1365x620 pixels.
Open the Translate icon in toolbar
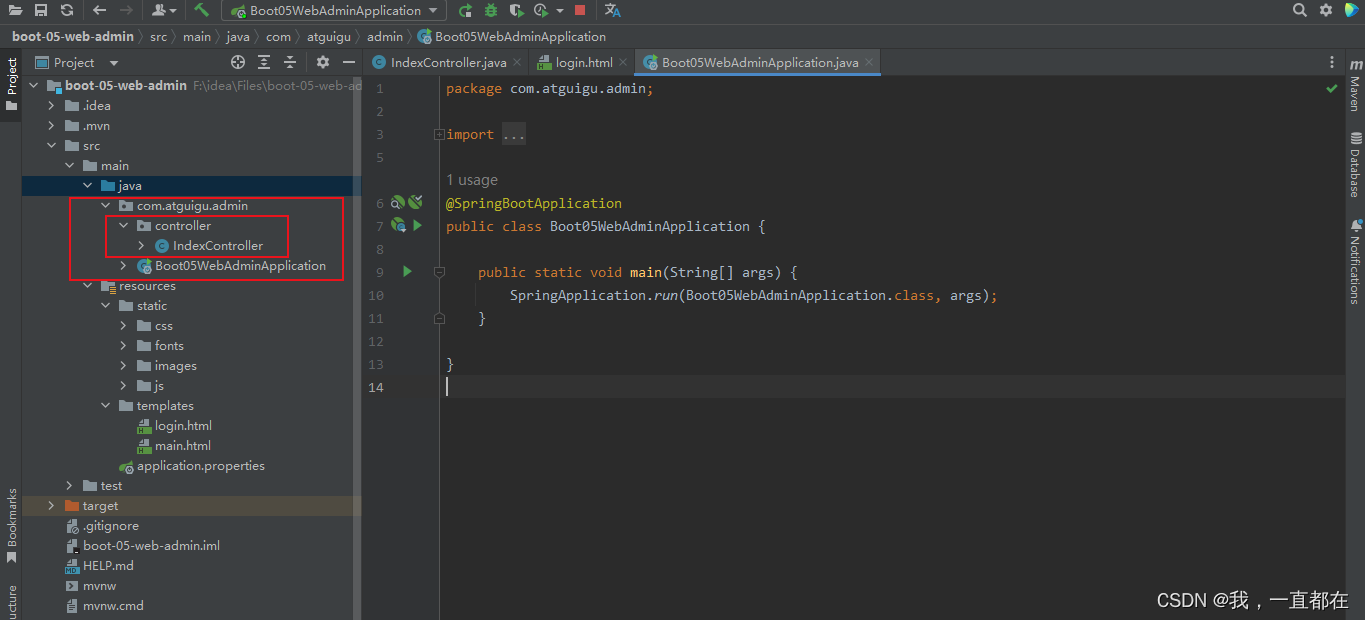click(x=613, y=10)
